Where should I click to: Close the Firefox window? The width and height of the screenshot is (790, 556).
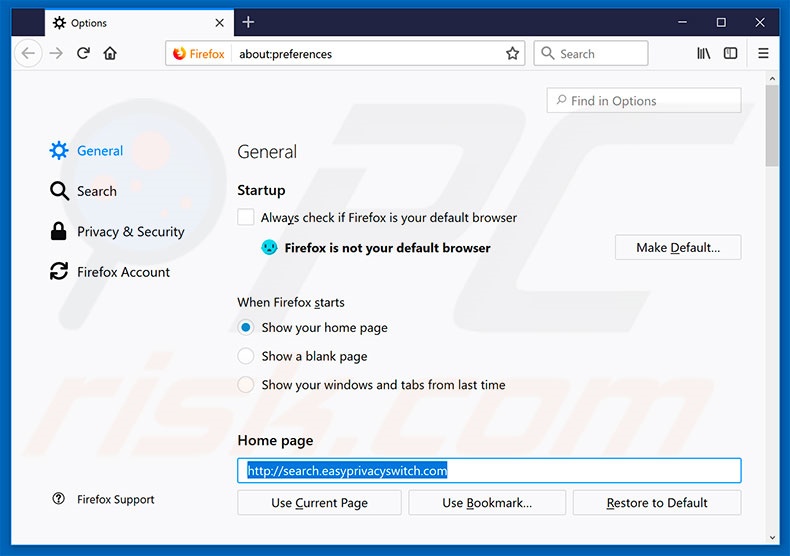[x=760, y=22]
